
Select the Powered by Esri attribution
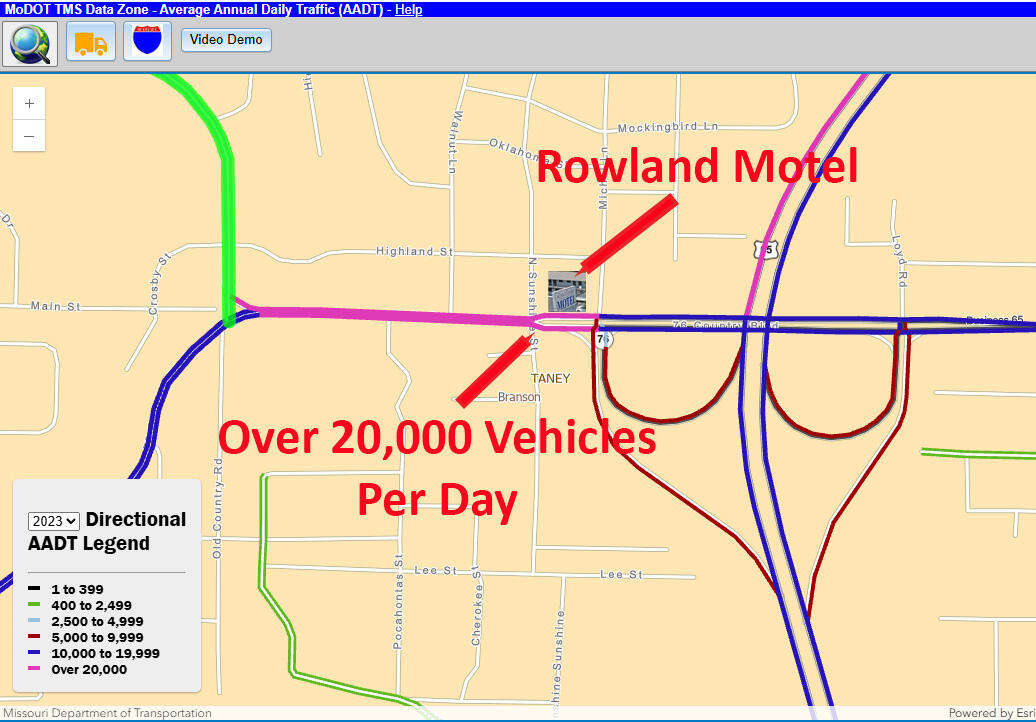(991, 713)
